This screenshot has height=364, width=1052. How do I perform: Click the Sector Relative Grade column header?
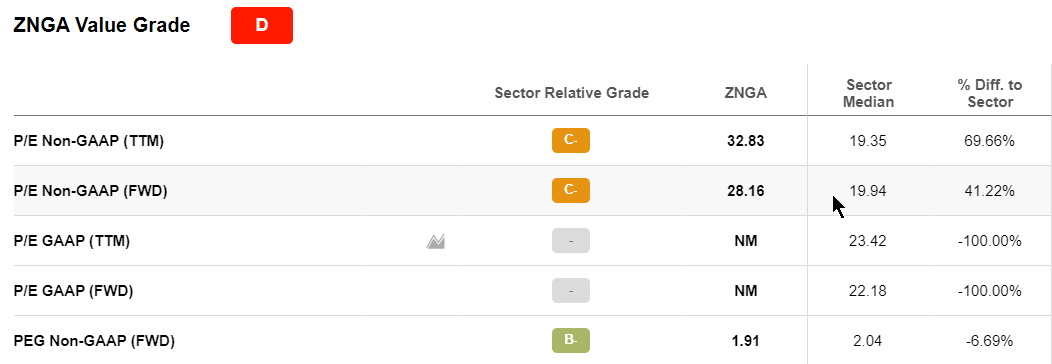tap(572, 93)
